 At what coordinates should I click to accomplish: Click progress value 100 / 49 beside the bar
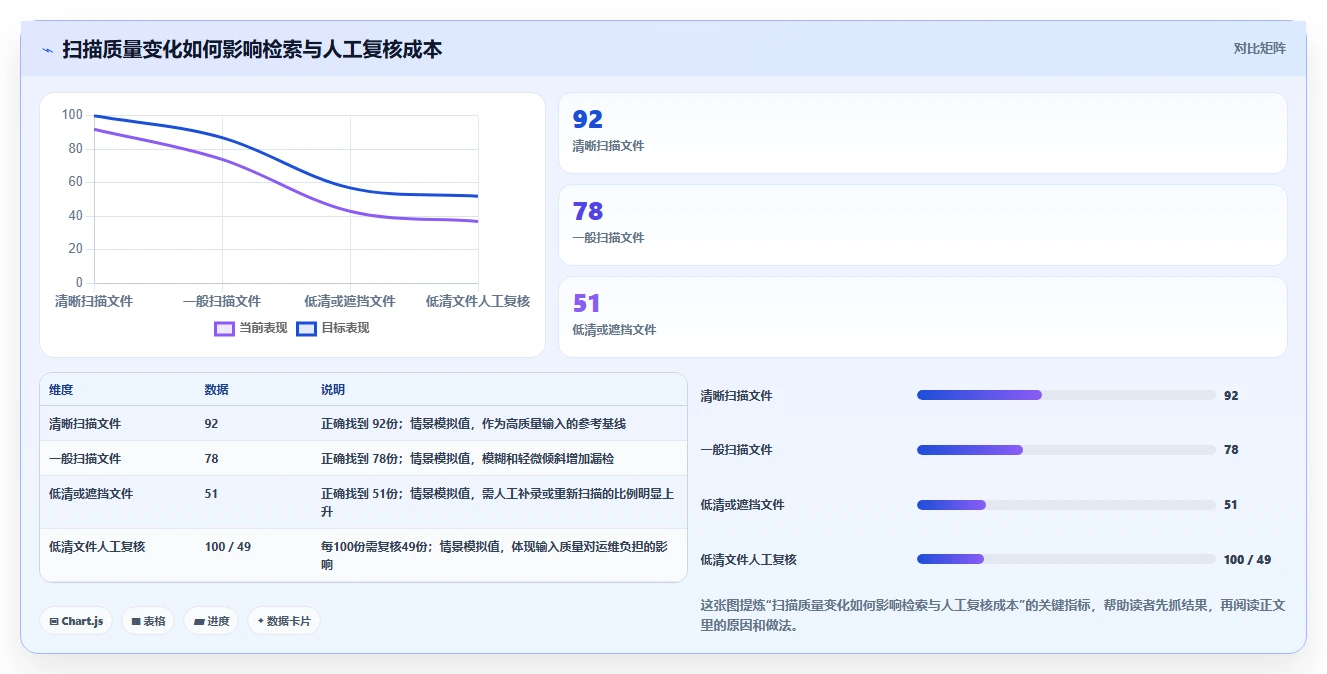[1247, 559]
